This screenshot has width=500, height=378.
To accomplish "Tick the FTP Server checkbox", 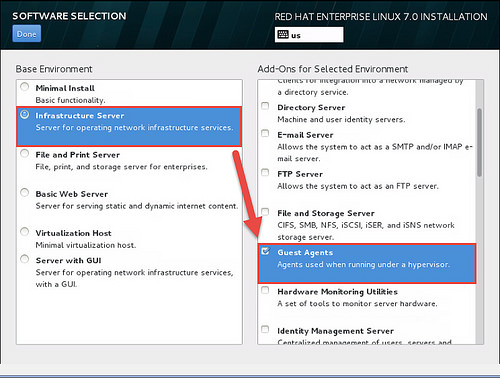I will point(265,172).
